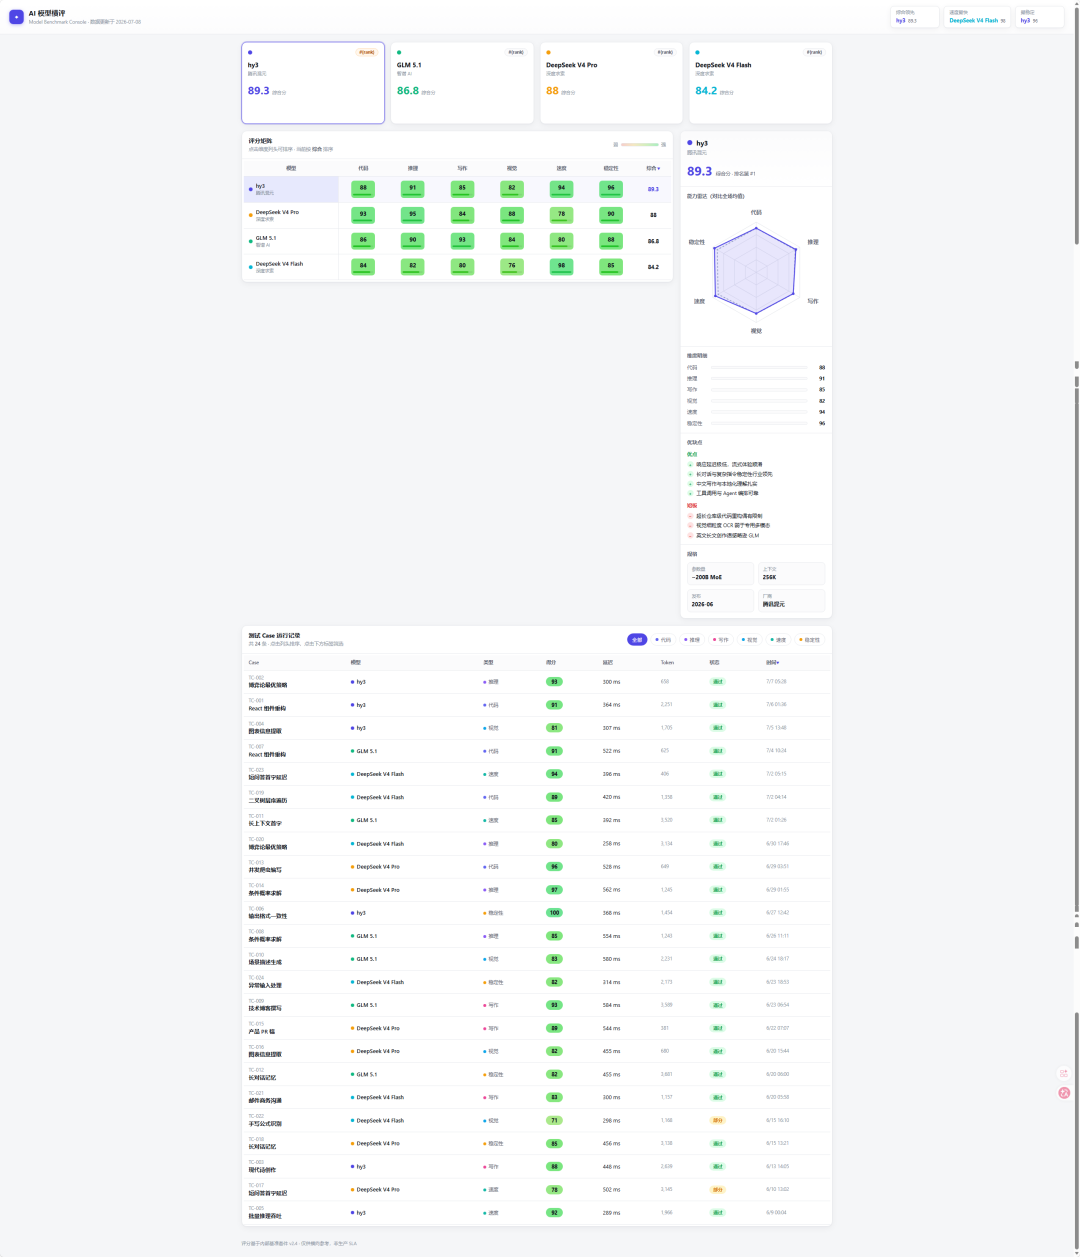Click hy3 score cell 96 for 稳定性
The width and height of the screenshot is (1080, 1257).
611,189
